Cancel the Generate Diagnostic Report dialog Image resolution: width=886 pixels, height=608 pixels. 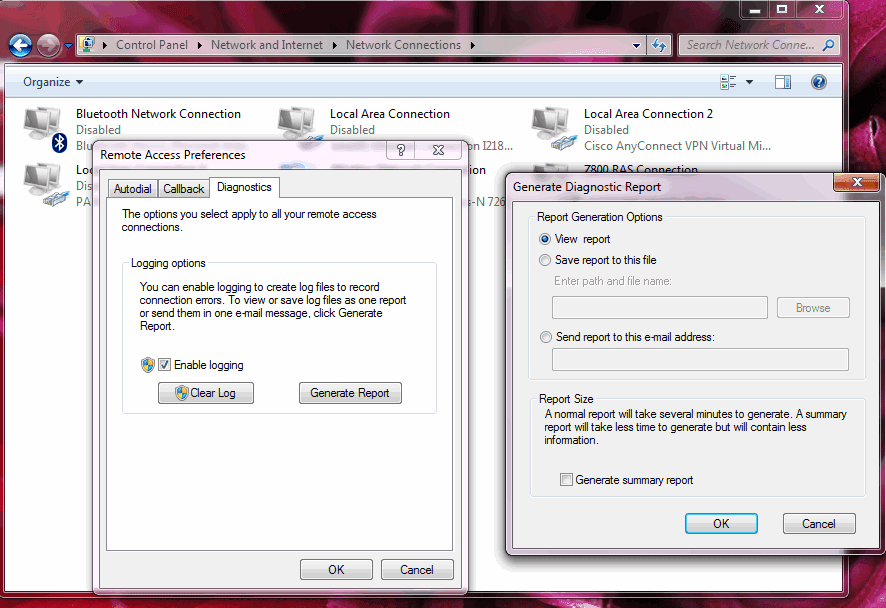coord(819,523)
